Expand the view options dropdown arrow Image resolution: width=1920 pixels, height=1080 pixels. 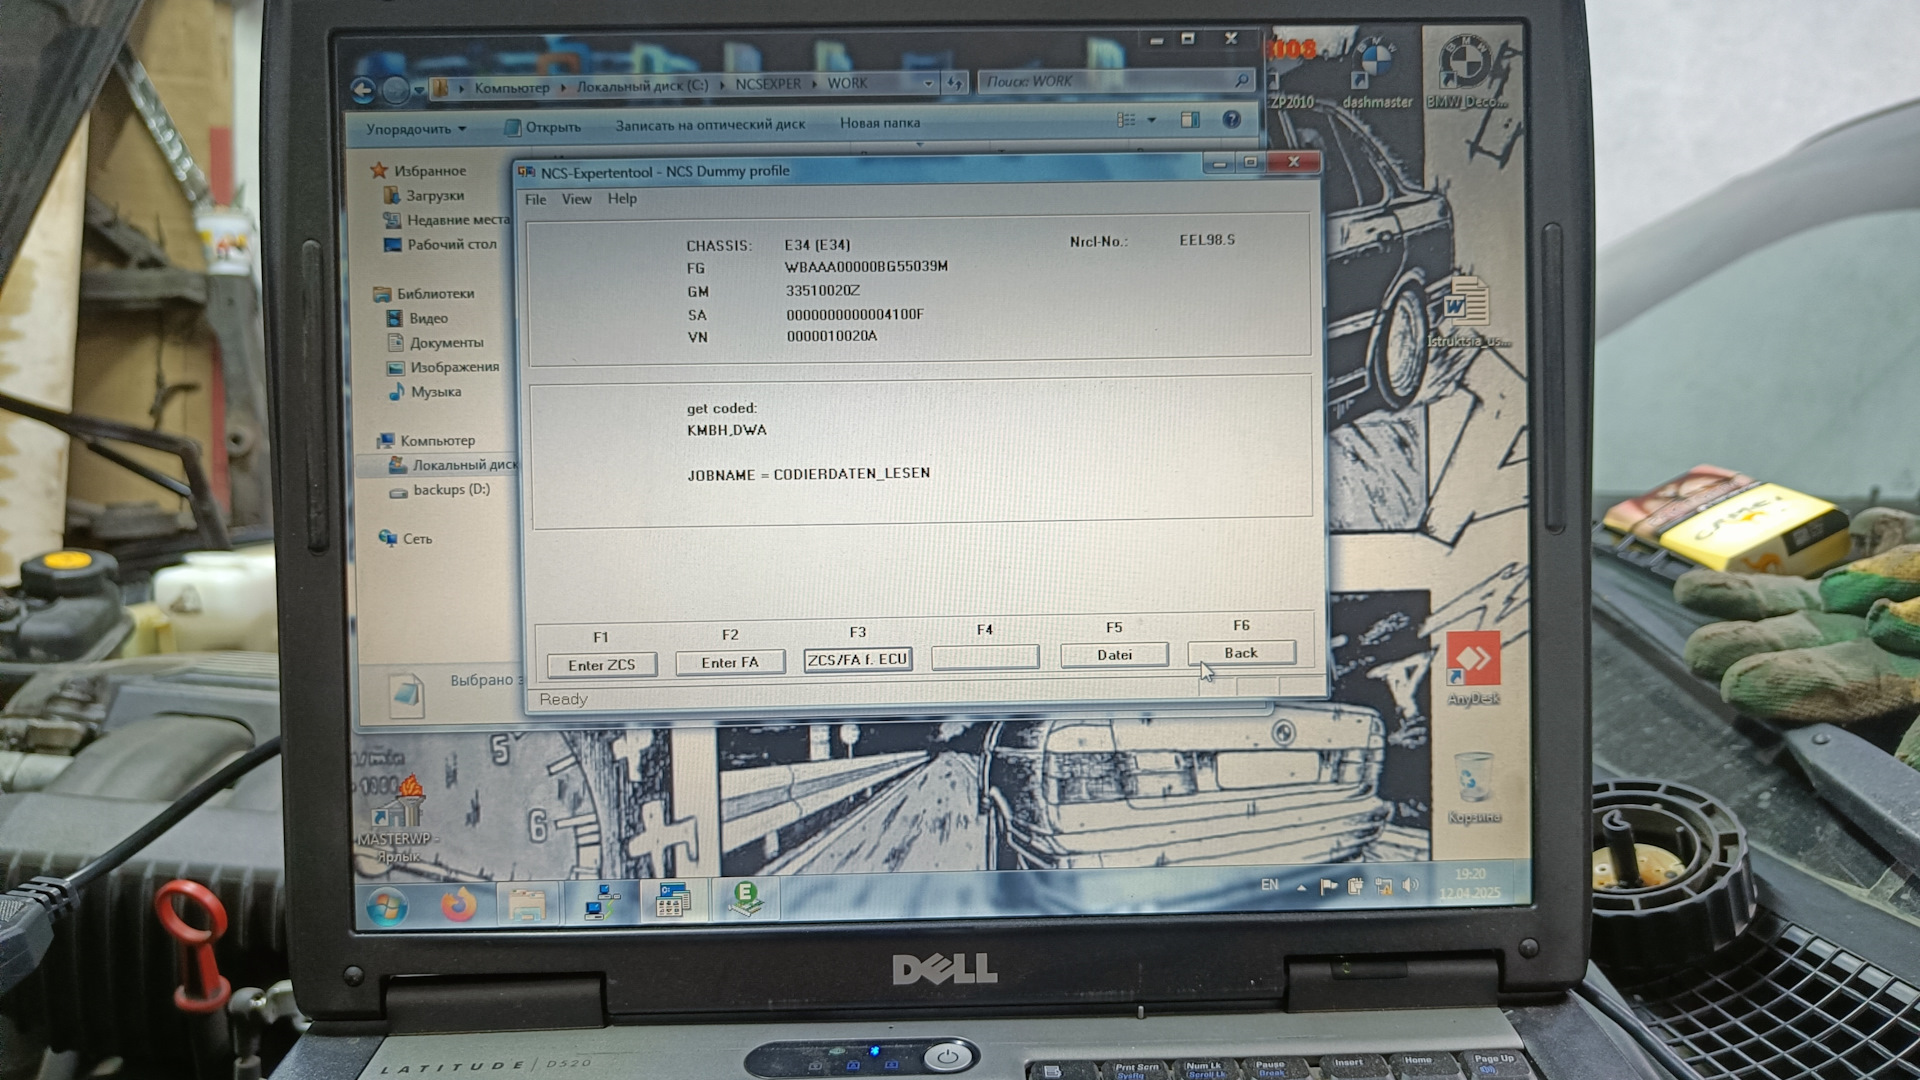1151,120
